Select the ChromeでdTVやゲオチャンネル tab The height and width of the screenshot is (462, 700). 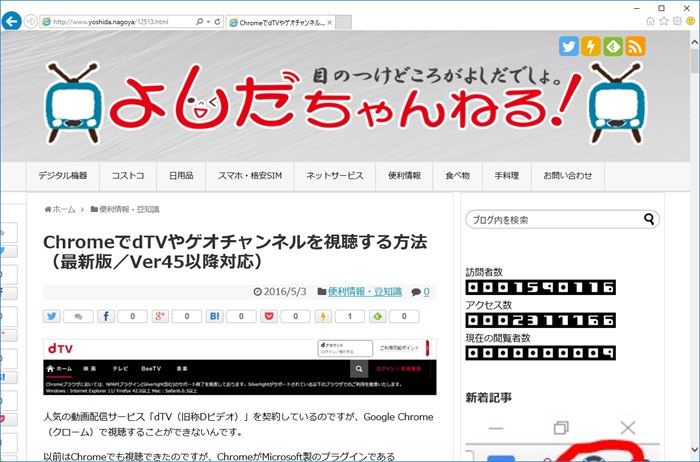[x=278, y=22]
